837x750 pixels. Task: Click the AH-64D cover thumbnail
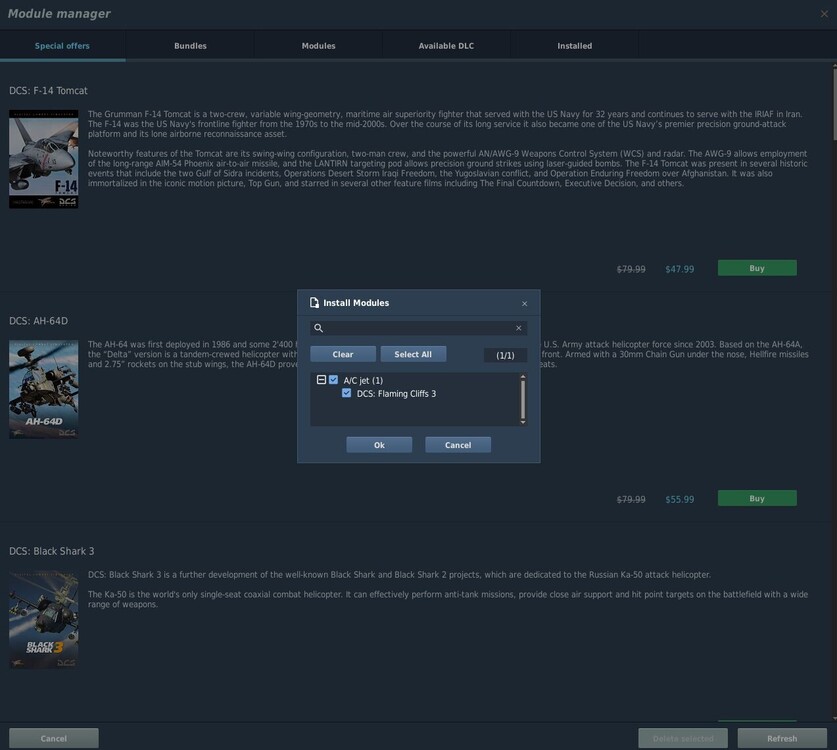tap(44, 389)
